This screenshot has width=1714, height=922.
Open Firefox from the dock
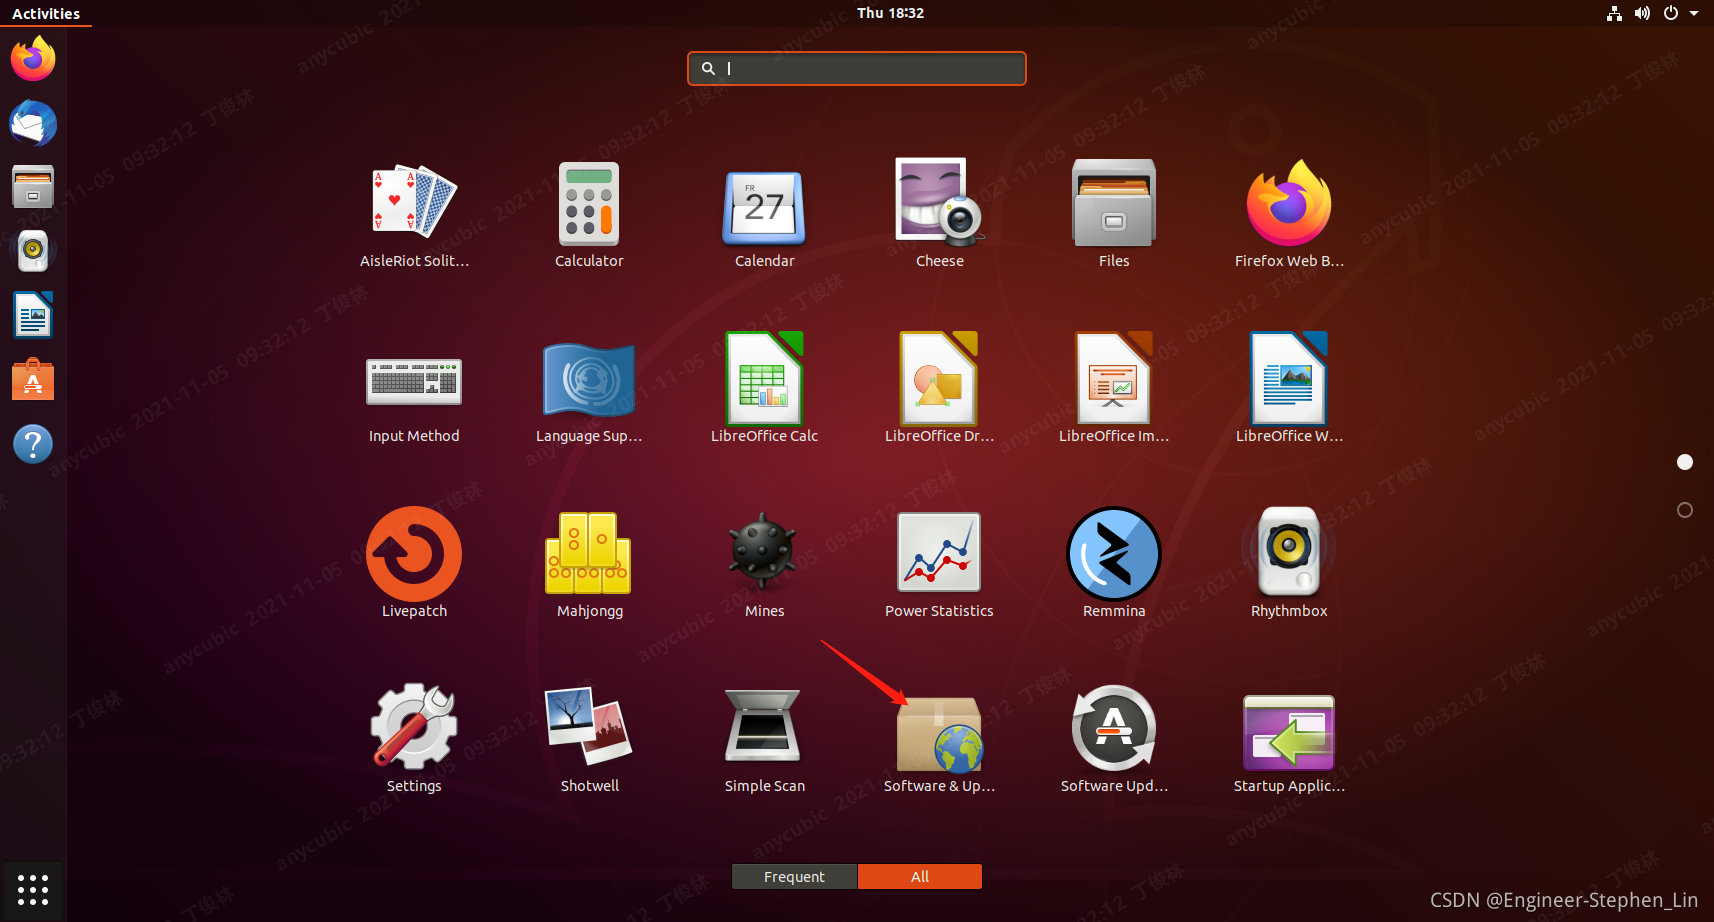[x=33, y=58]
